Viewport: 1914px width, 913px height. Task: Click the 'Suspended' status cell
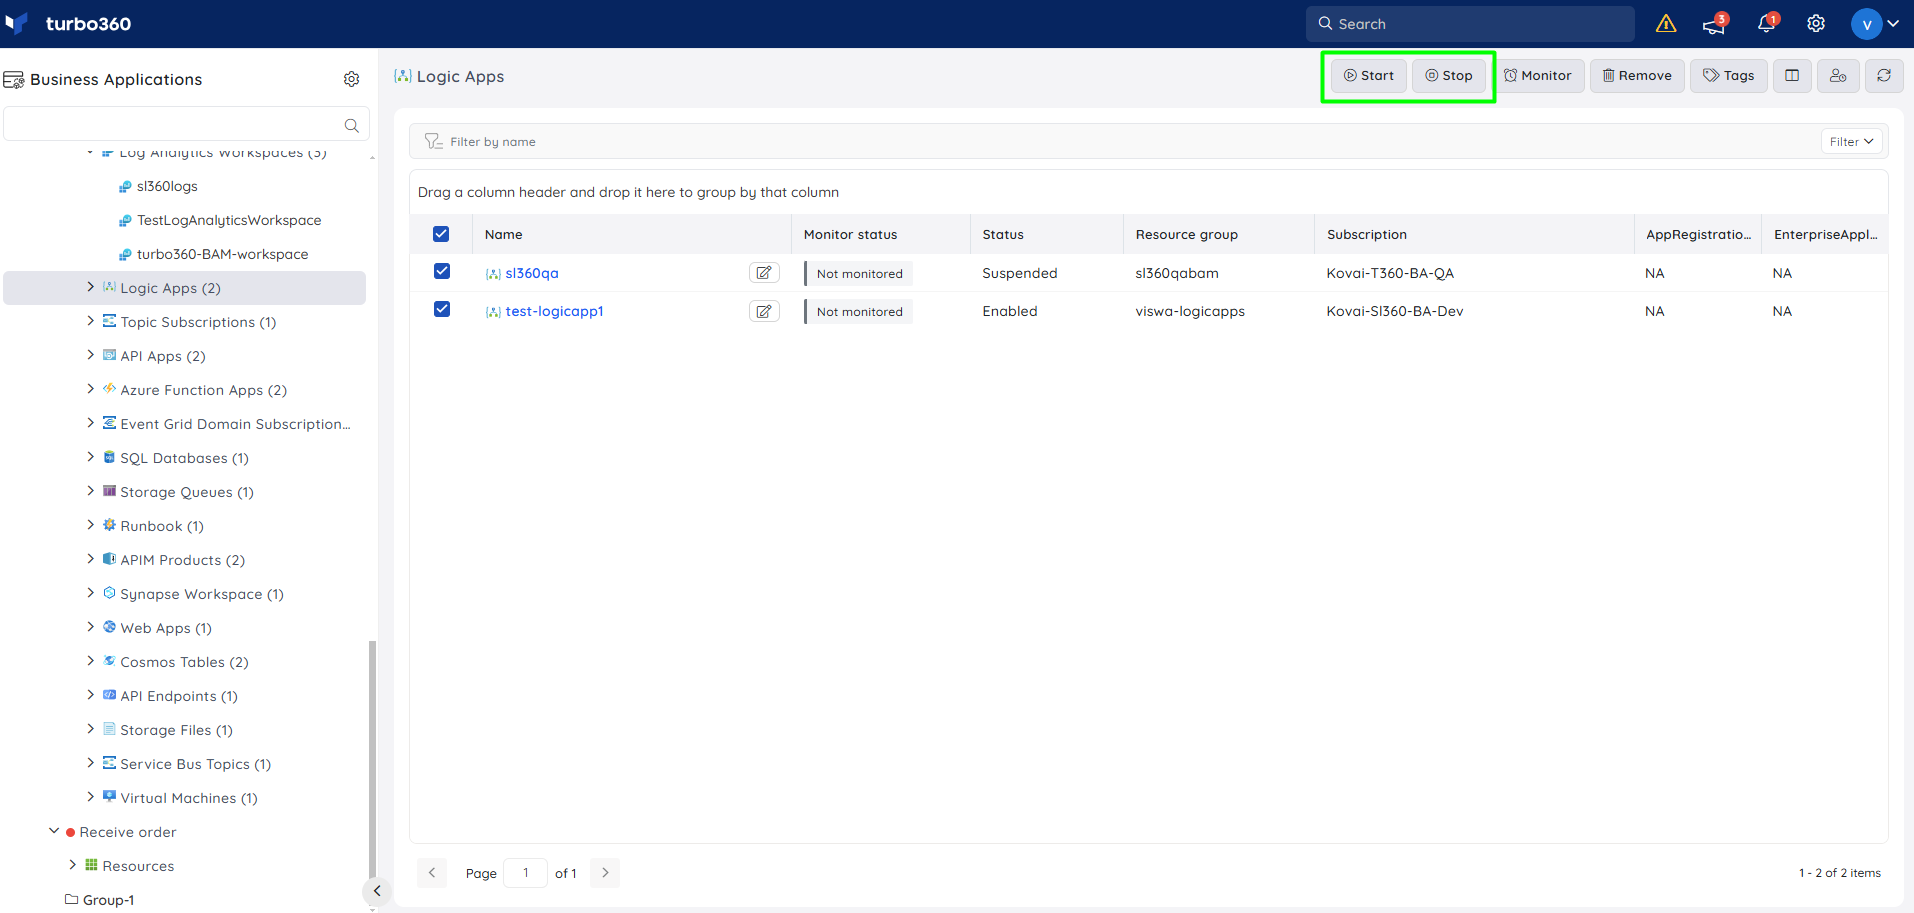[1019, 273]
